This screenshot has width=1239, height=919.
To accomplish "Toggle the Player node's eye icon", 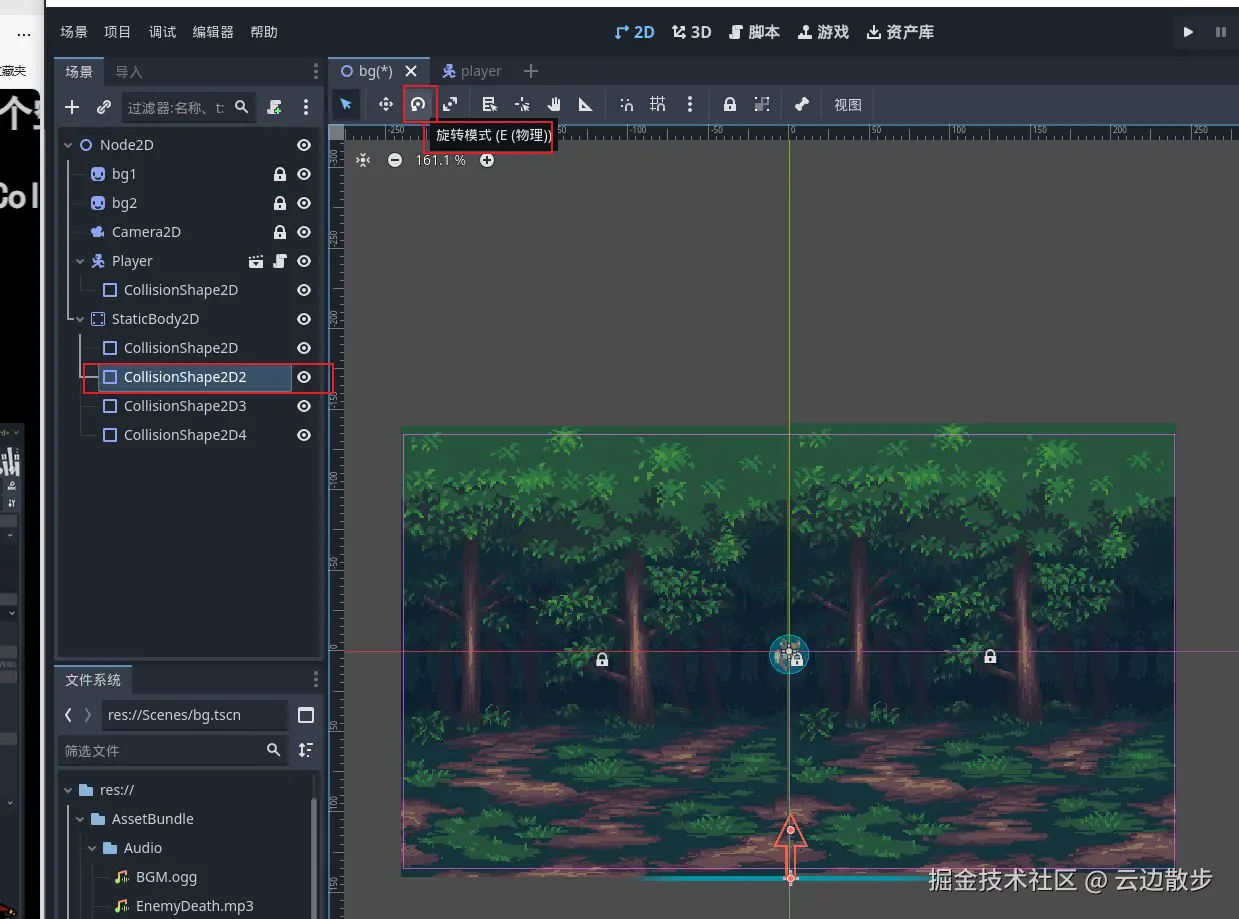I will [304, 261].
